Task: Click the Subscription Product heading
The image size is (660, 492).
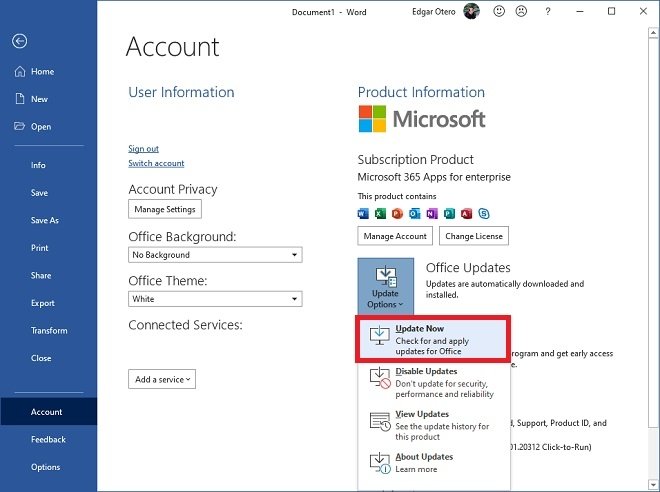Action: 415,160
